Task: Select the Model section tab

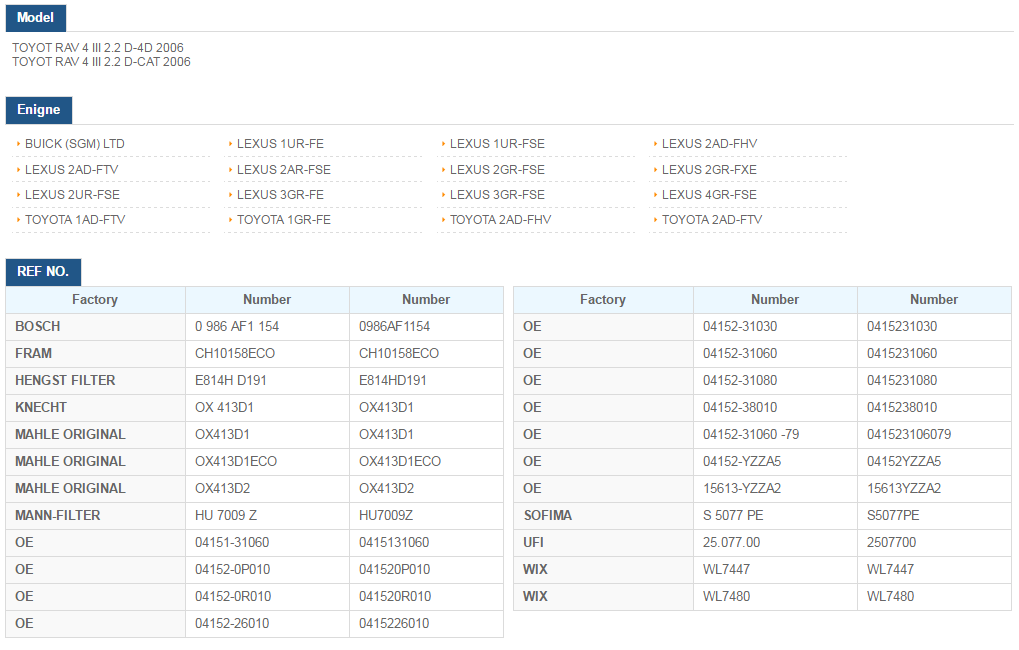Action: (36, 18)
